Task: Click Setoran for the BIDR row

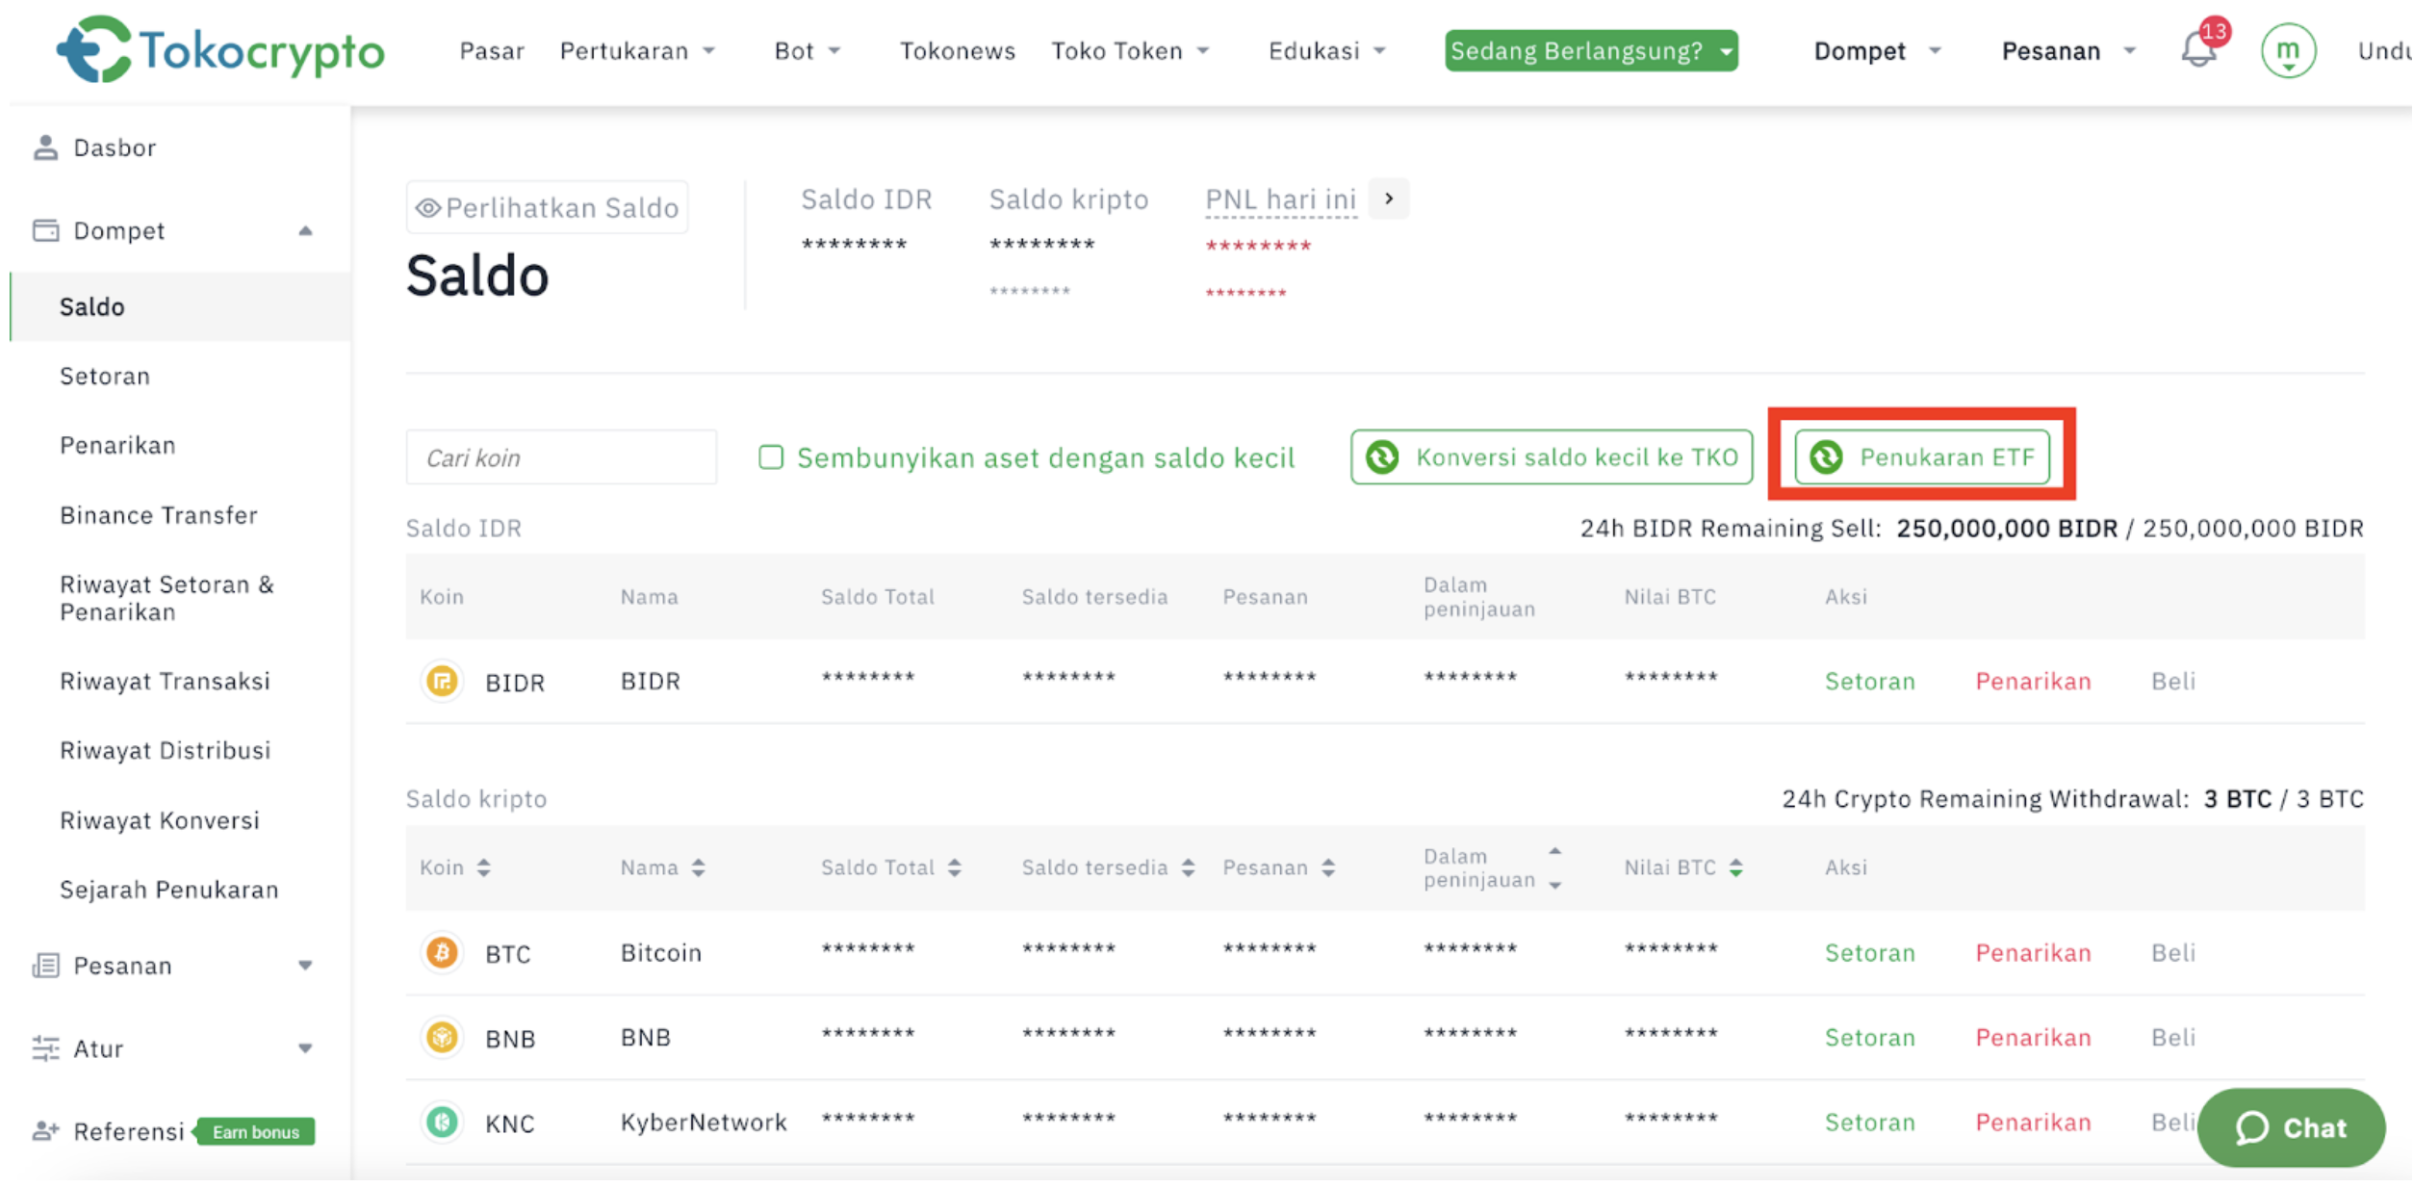Action: 1870,682
